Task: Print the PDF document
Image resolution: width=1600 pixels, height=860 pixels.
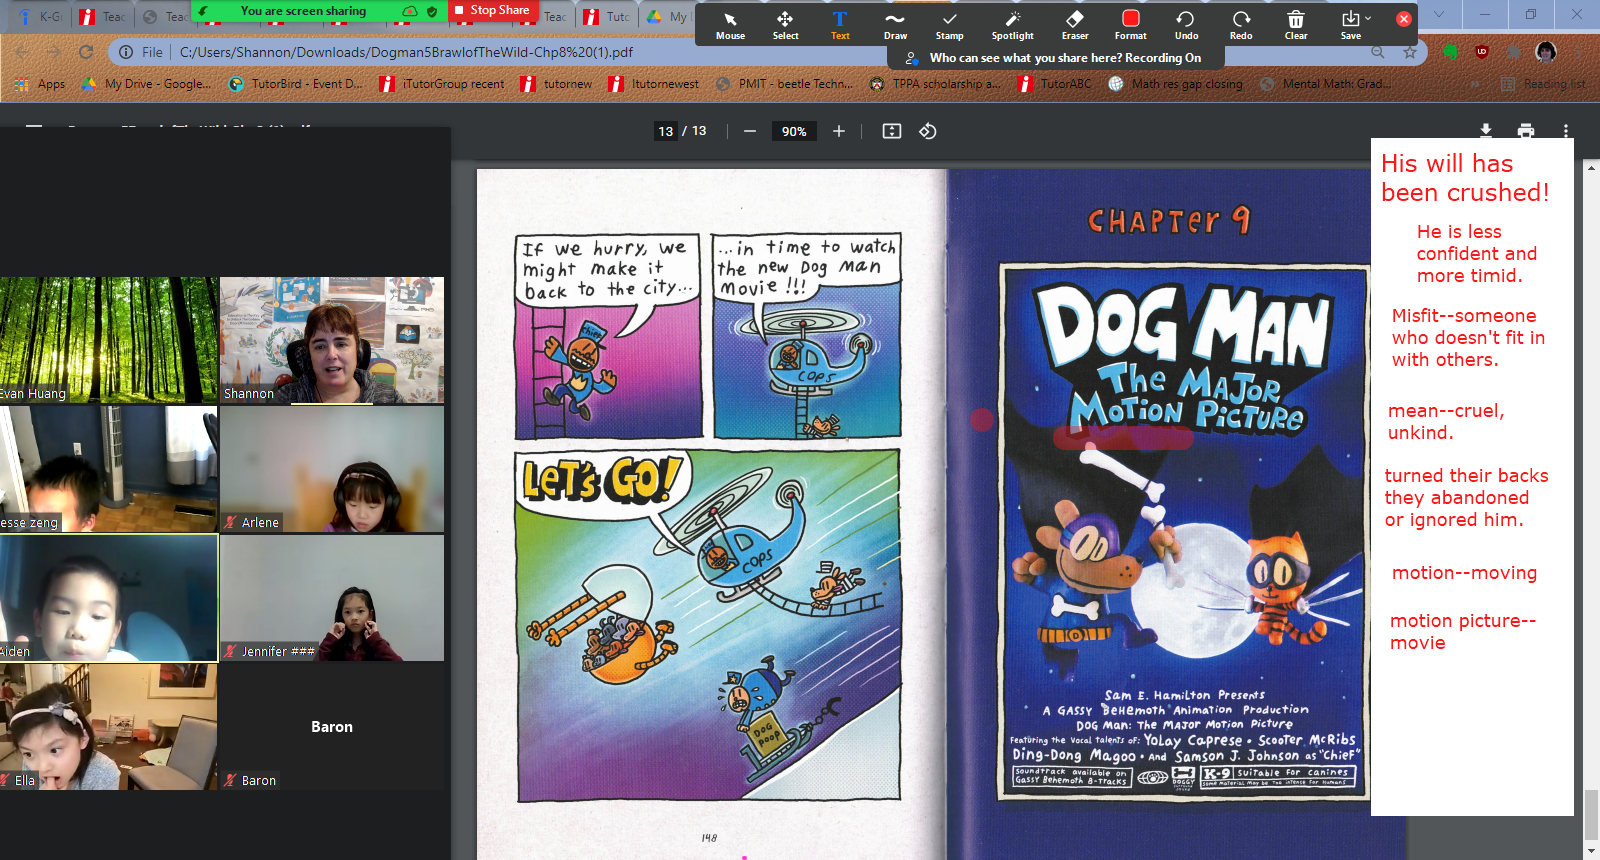Action: [1526, 131]
